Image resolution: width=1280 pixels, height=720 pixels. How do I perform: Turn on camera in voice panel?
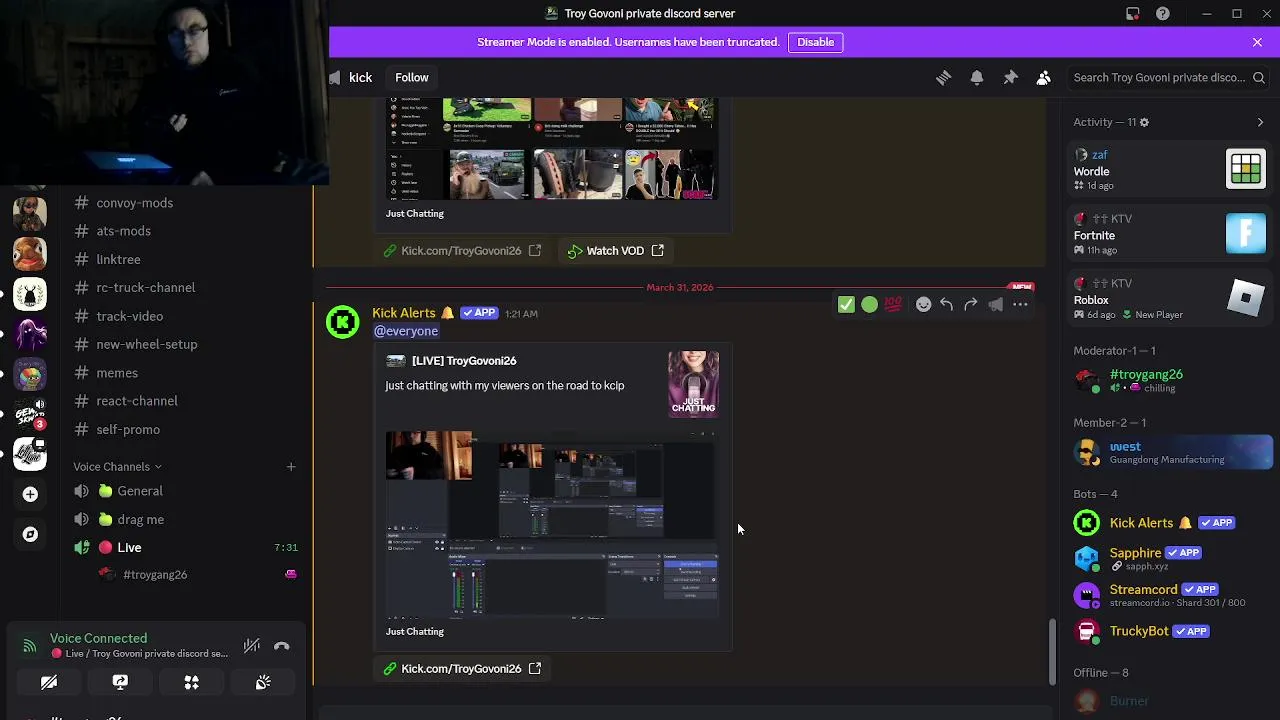[49, 682]
